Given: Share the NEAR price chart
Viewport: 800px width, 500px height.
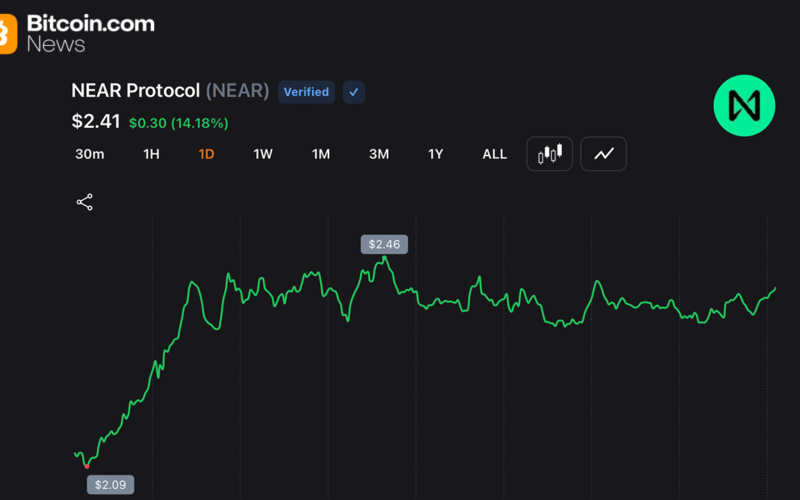Looking at the screenshot, I should click(x=85, y=202).
